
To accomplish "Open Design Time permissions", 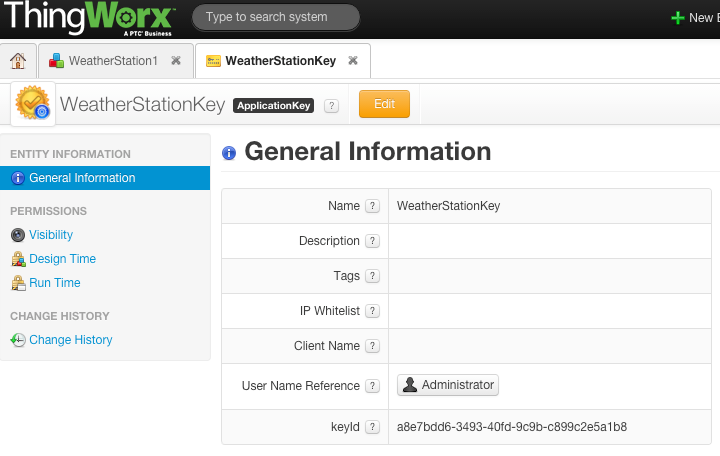I will click(x=62, y=259).
